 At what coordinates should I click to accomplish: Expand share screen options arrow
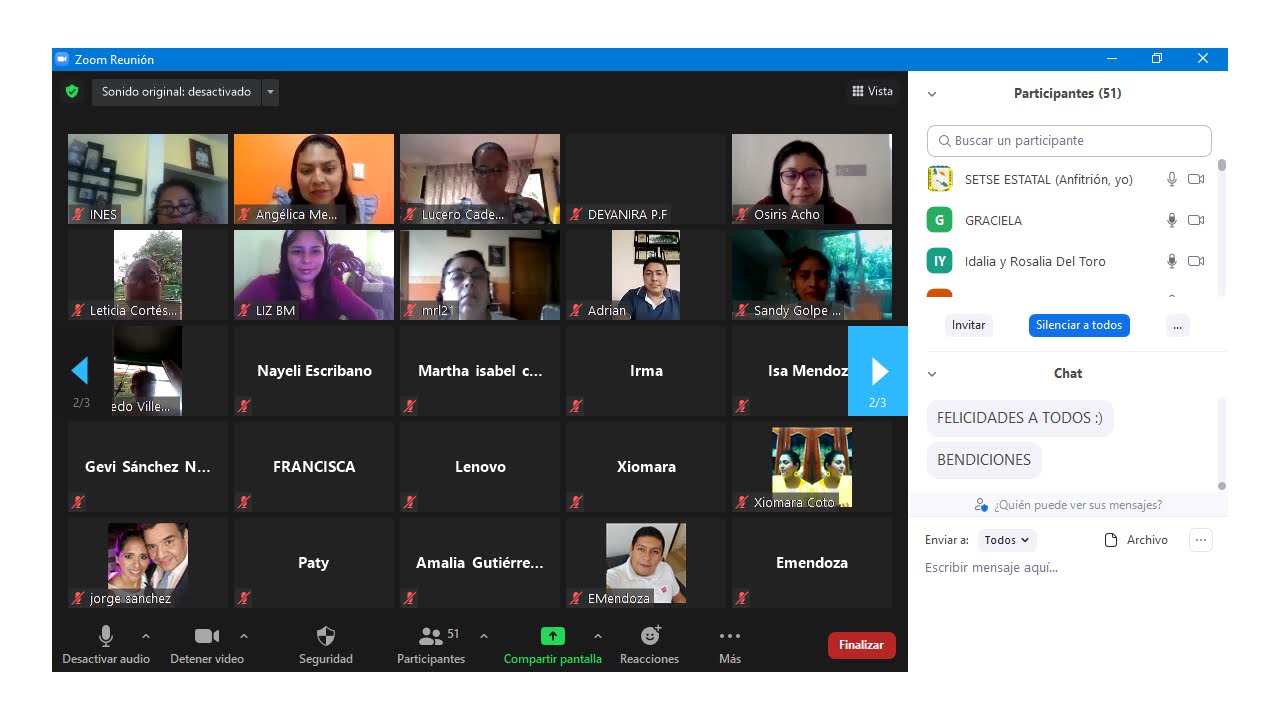click(x=598, y=636)
